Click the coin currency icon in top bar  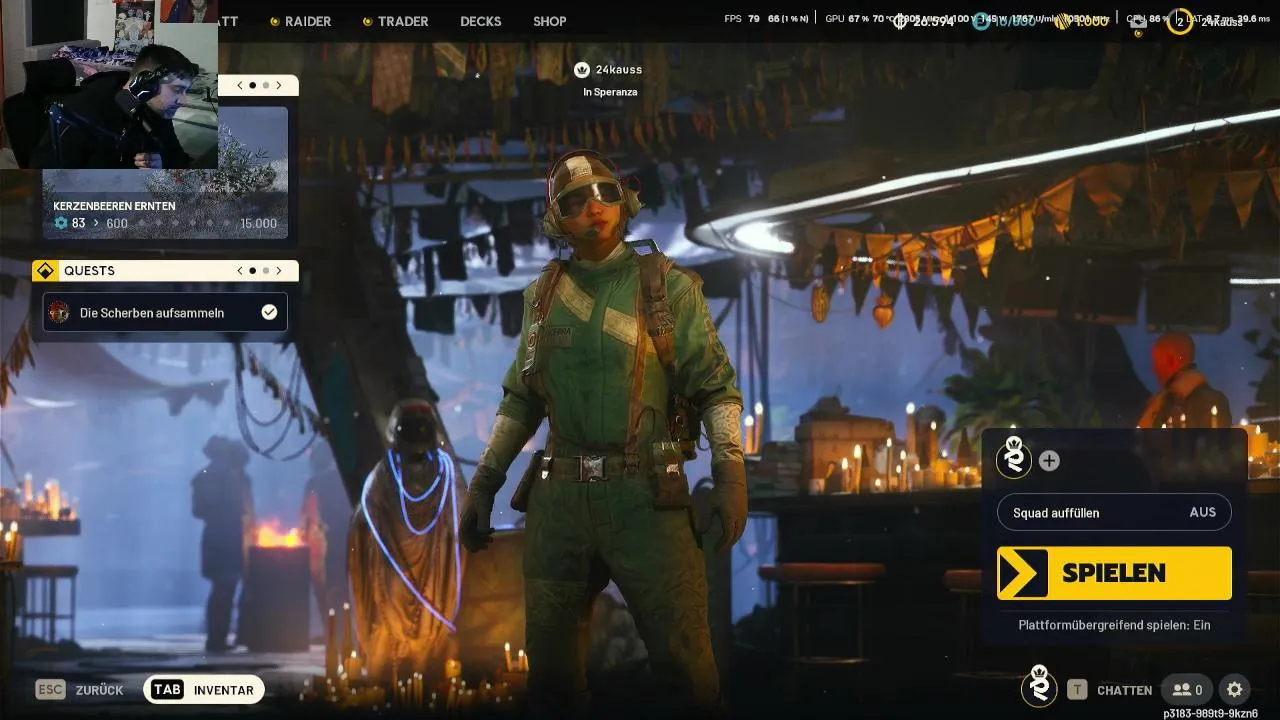click(x=900, y=20)
